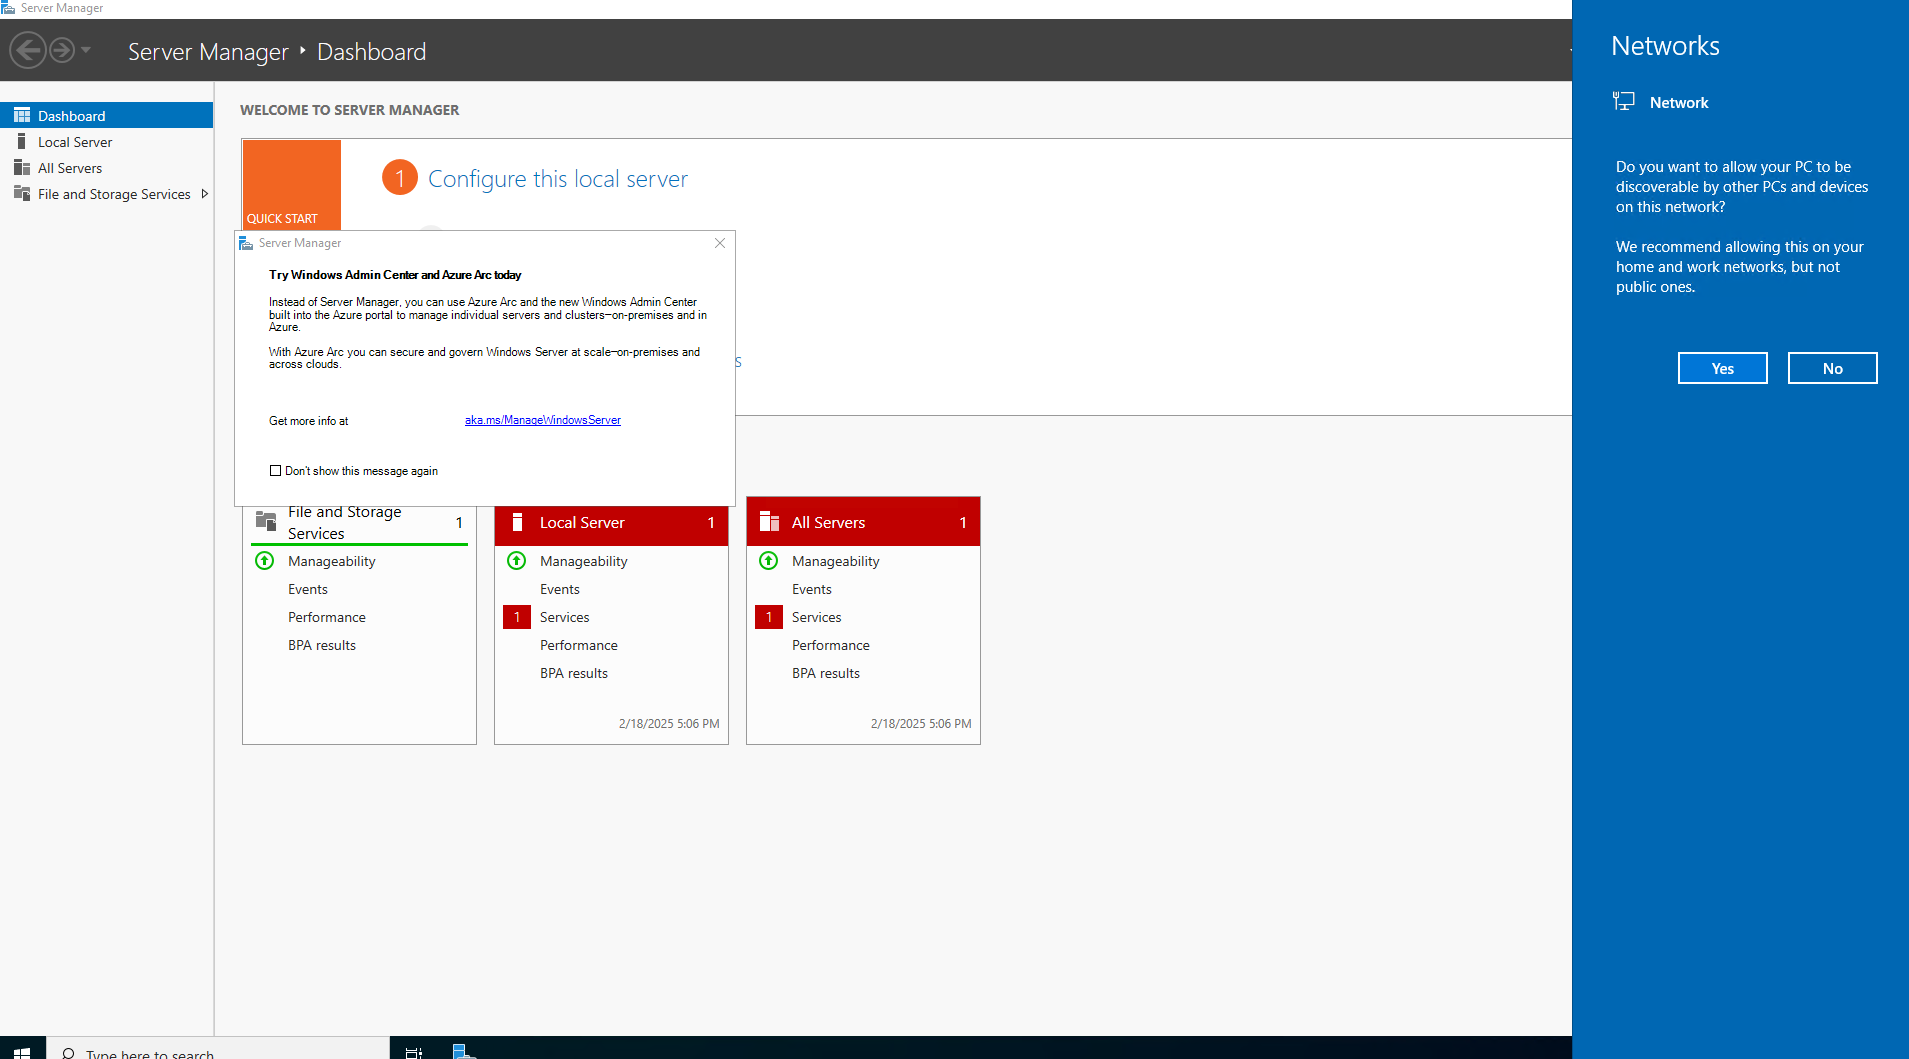This screenshot has width=1909, height=1059.
Task: Click the File and Storage Services tile icon
Action: point(266,521)
